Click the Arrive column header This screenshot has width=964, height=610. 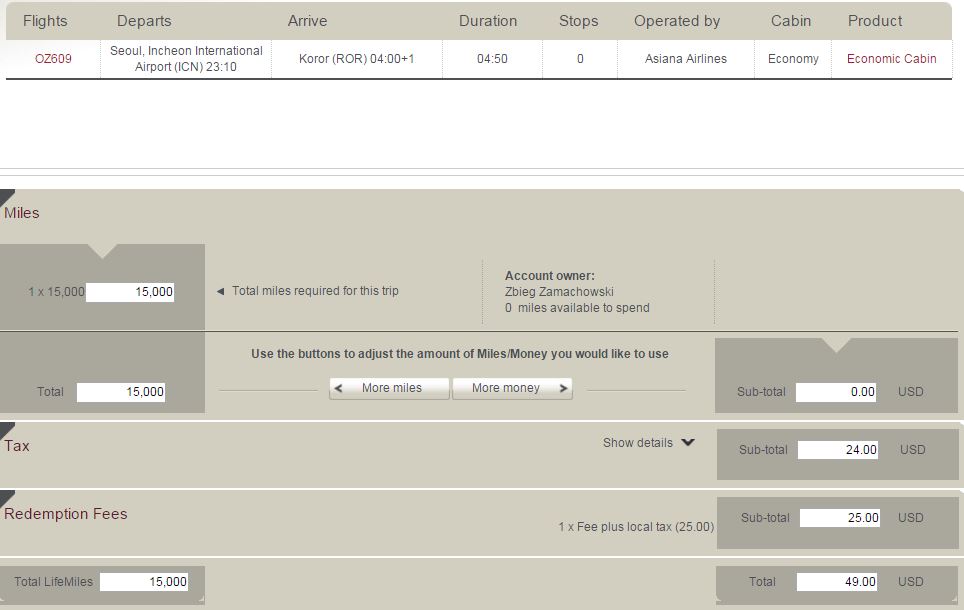coord(307,21)
